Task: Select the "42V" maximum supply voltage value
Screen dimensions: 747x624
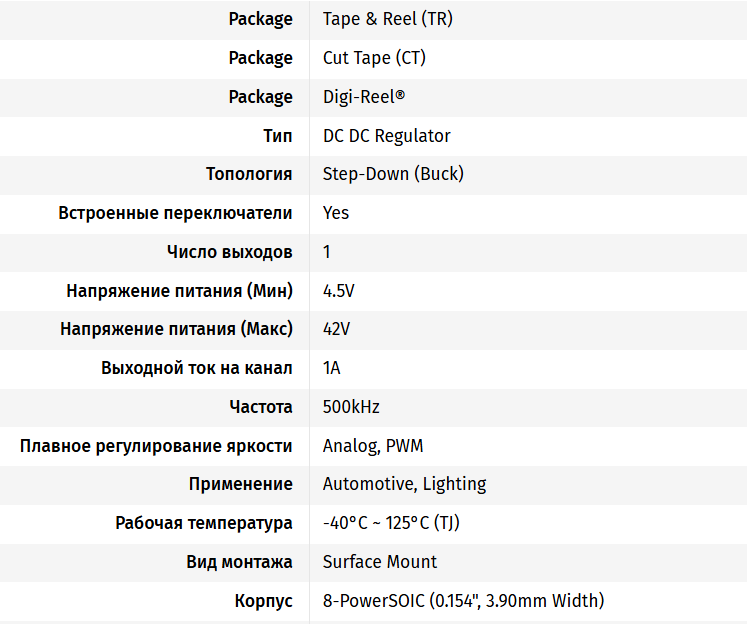Action: point(336,329)
